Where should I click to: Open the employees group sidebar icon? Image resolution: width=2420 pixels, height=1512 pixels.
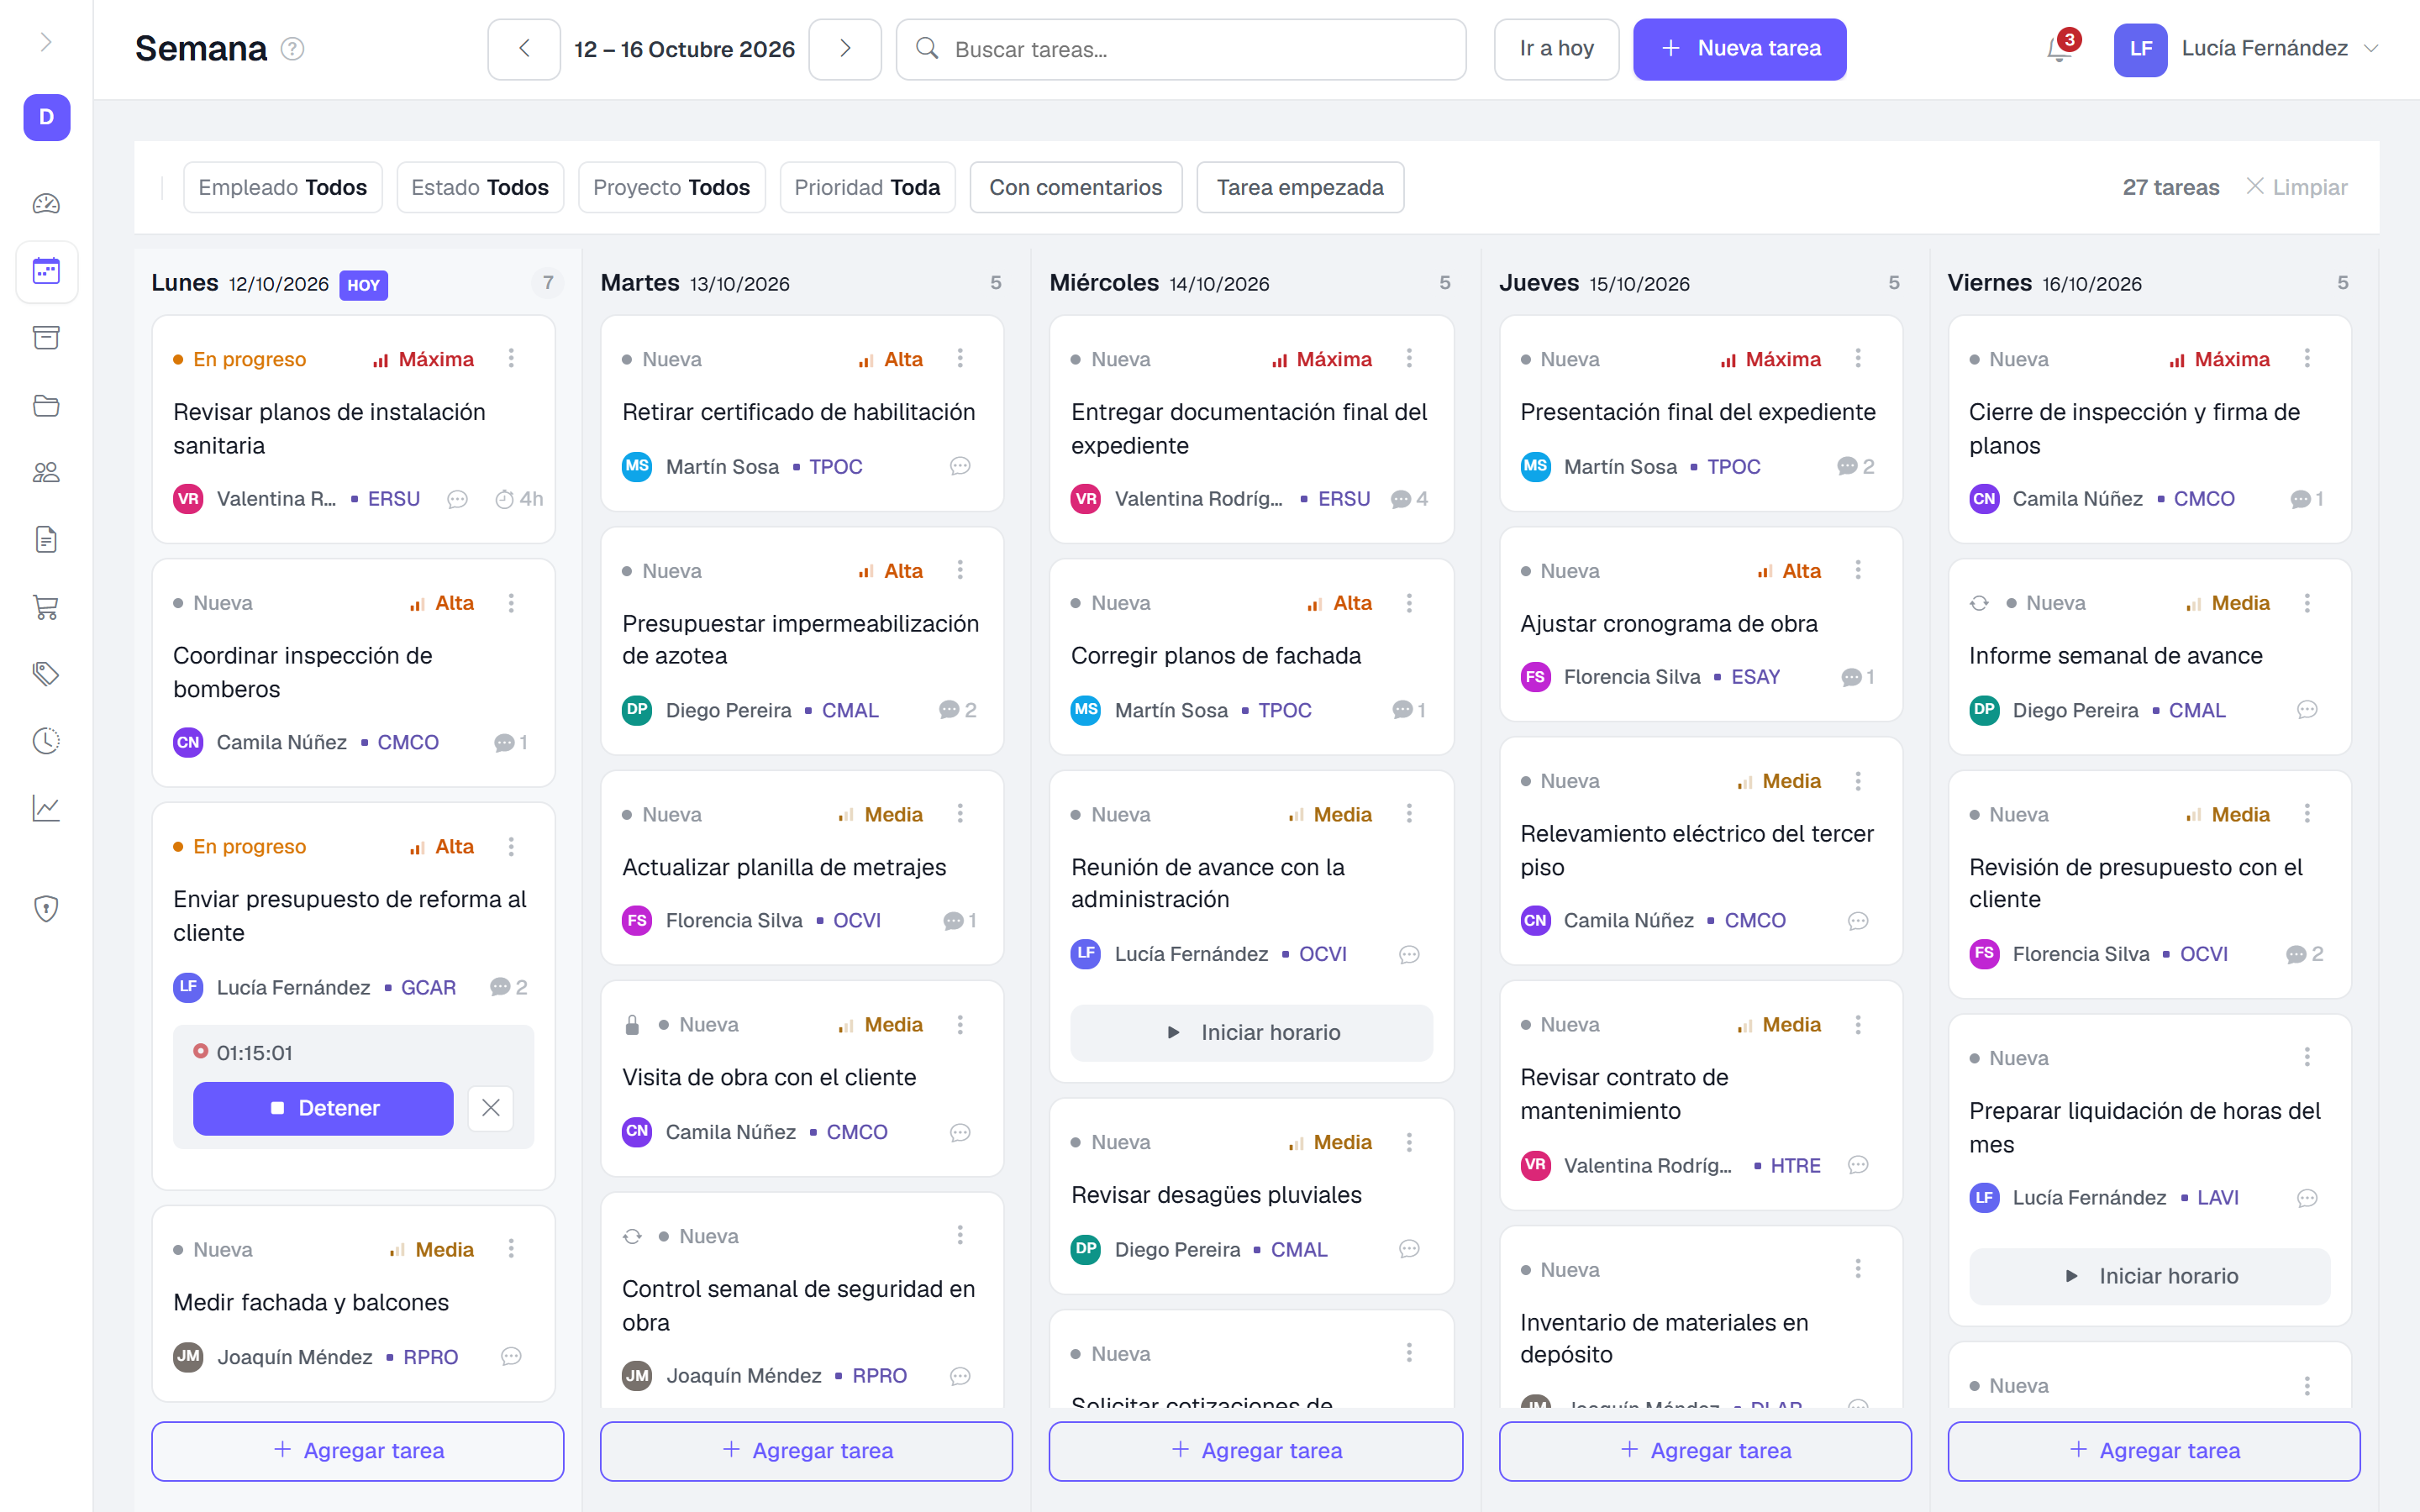(46, 472)
